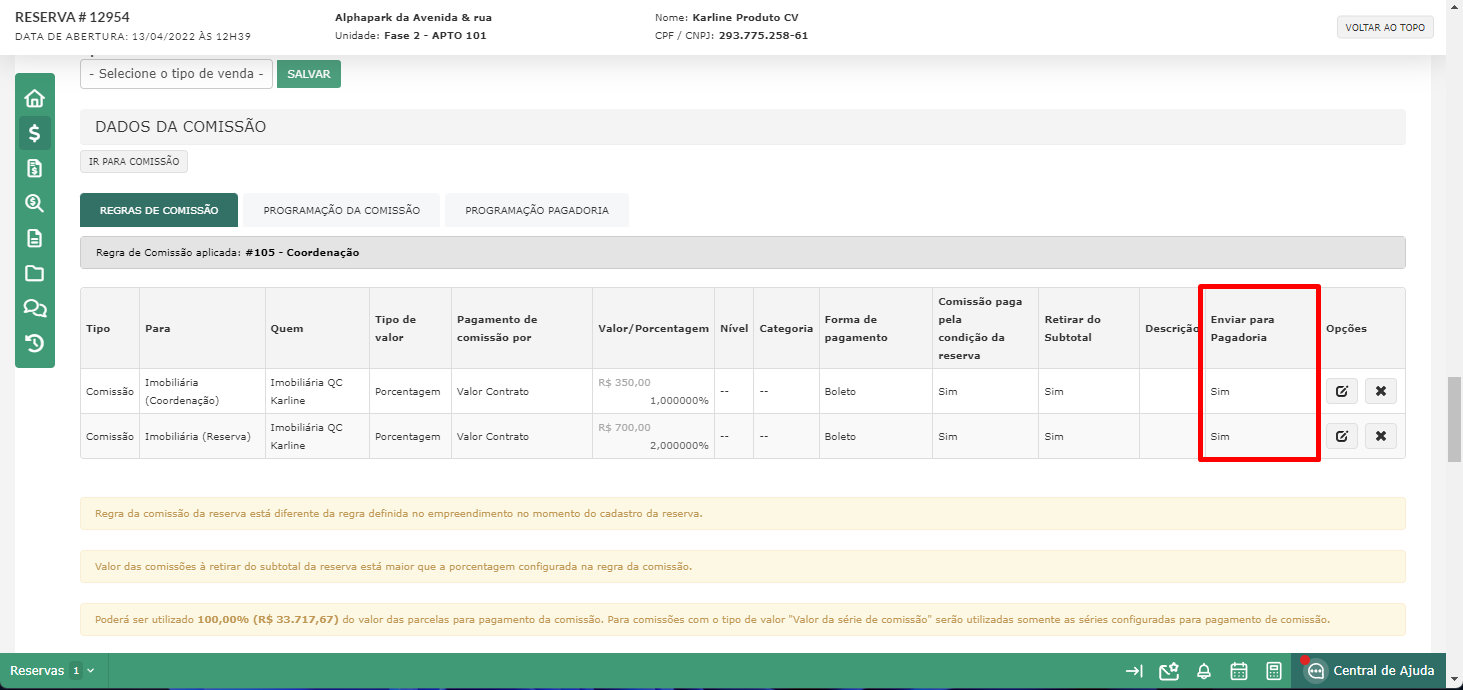Delete the Imobiliária (Coordenação) commission row
Image resolution: width=1463 pixels, height=690 pixels.
point(1380,391)
